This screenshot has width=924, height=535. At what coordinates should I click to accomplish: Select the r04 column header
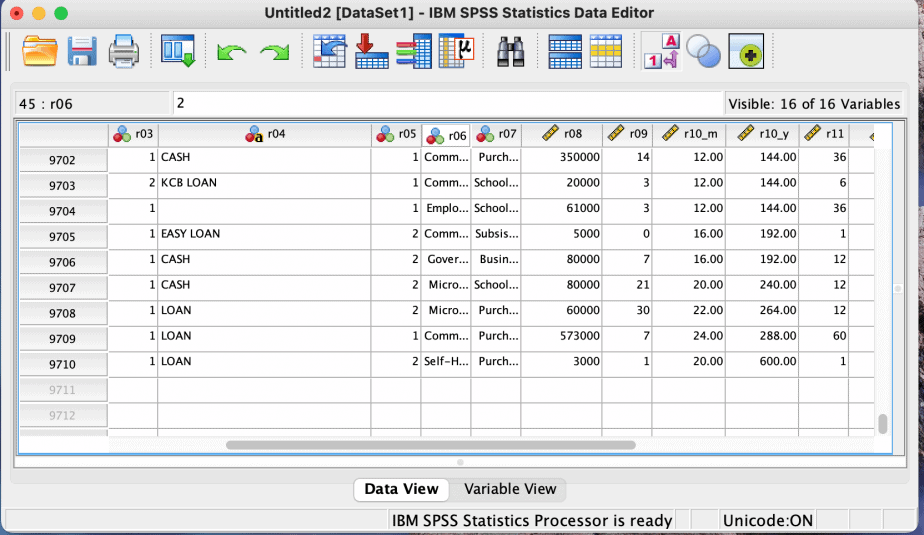[x=265, y=134]
